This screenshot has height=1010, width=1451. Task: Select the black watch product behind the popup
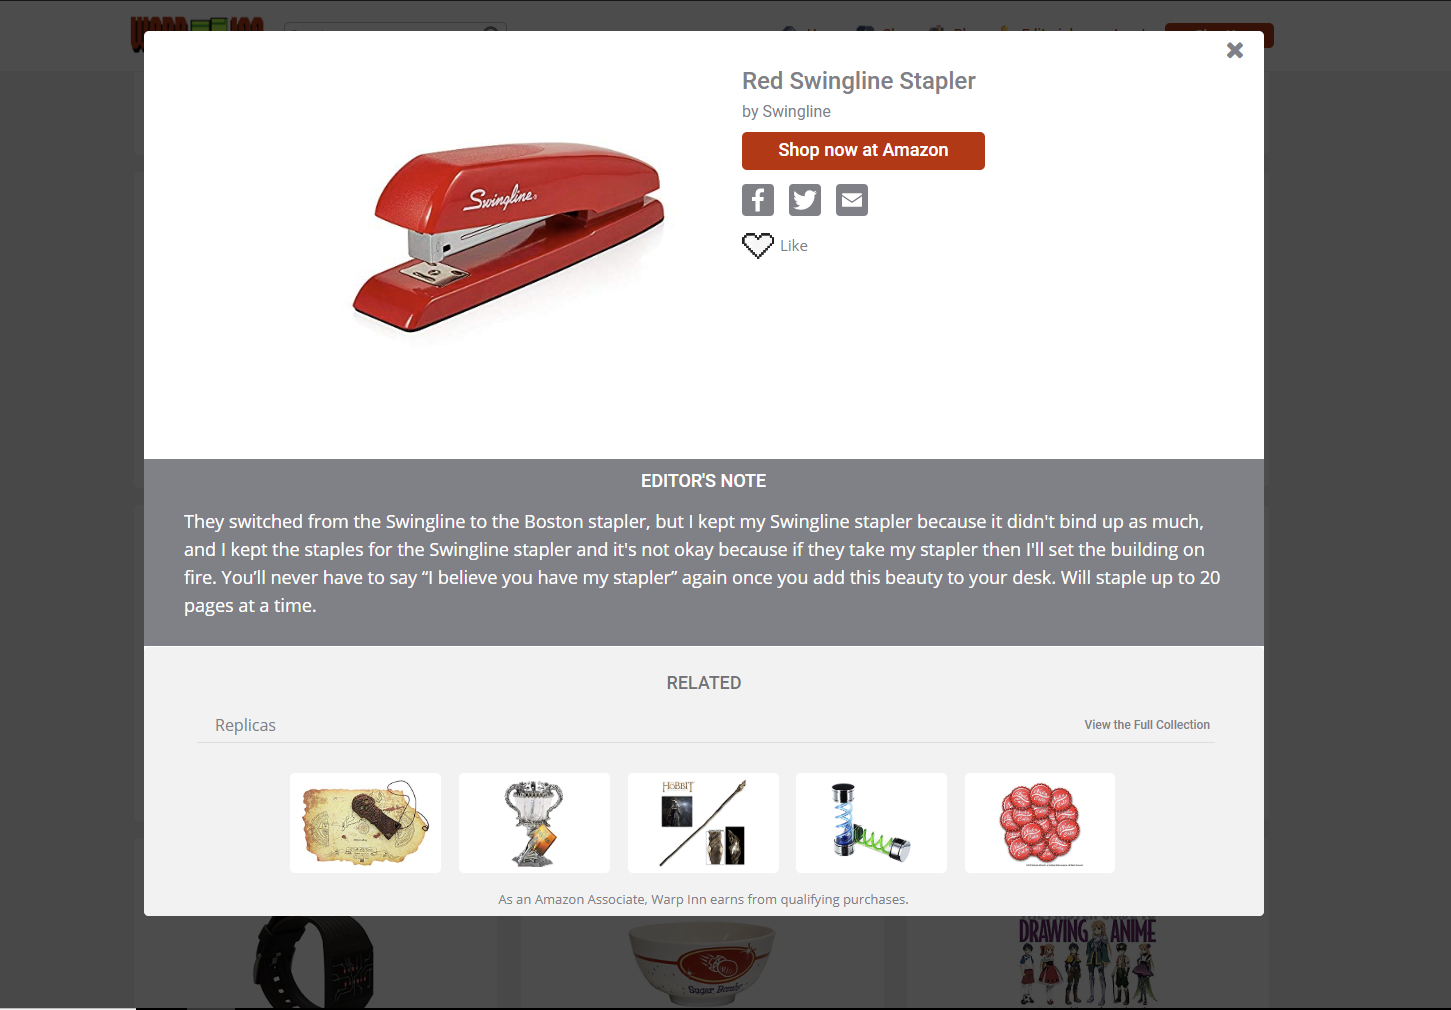(314, 961)
